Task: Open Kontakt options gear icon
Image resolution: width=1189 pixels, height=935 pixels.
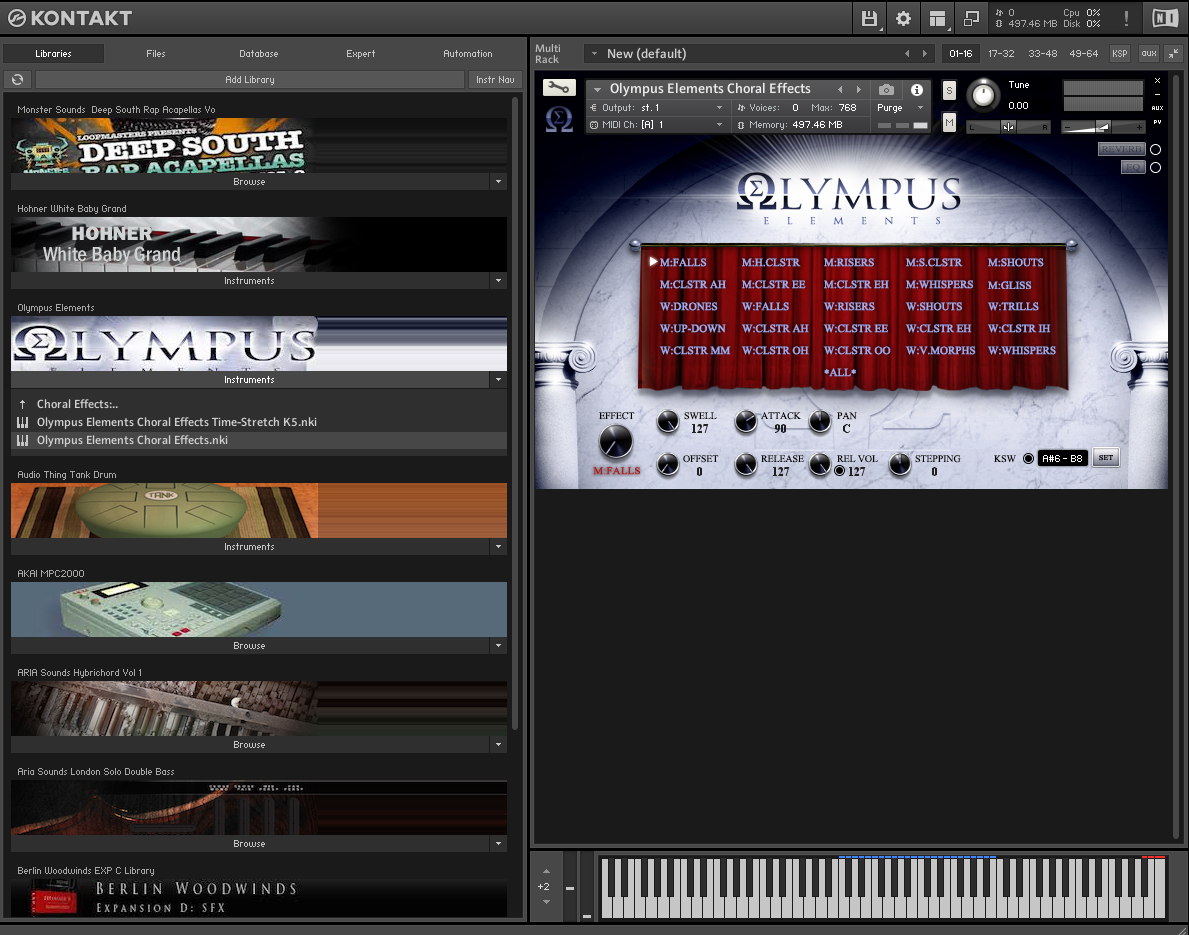Action: click(903, 18)
